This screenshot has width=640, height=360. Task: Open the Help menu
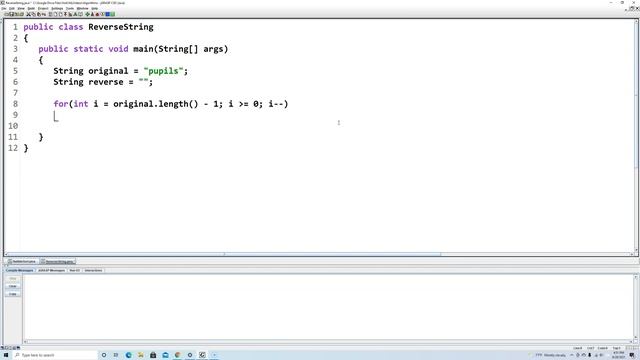95,8
